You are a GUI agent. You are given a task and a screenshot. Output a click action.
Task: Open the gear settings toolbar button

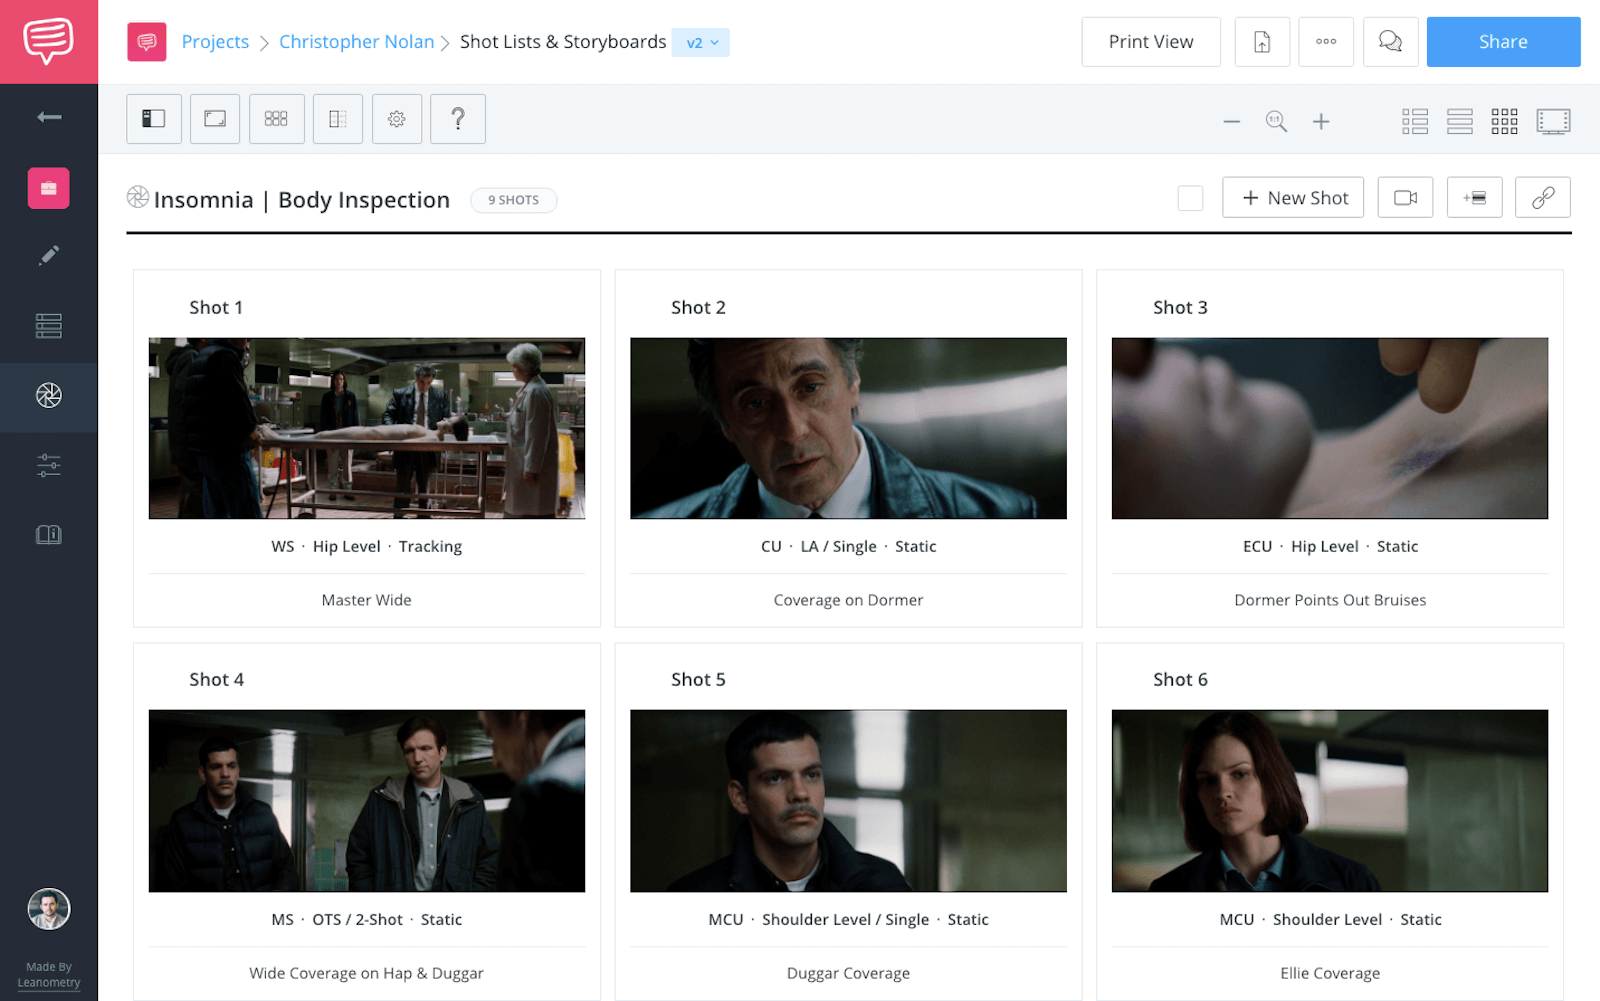397,119
